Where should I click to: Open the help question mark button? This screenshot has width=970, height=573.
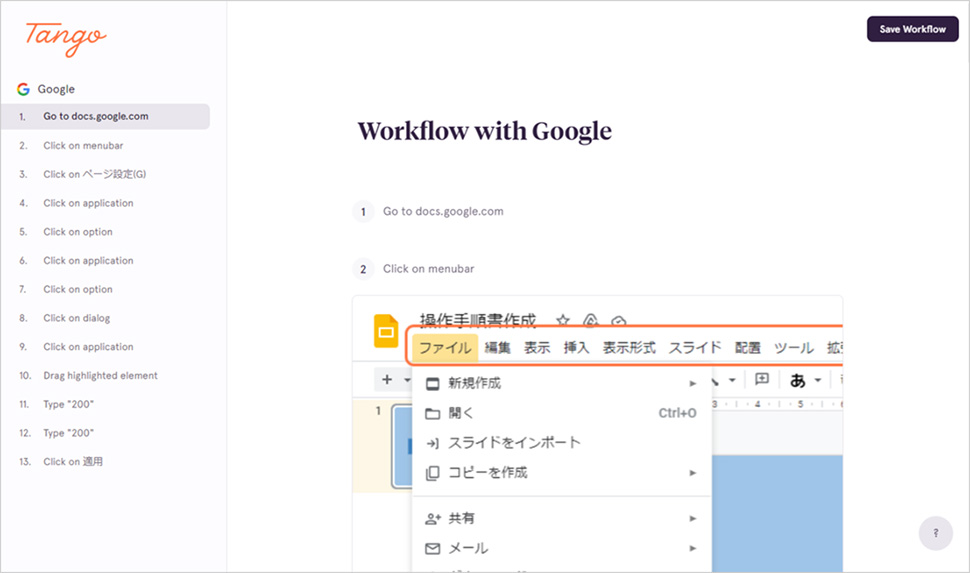[935, 533]
